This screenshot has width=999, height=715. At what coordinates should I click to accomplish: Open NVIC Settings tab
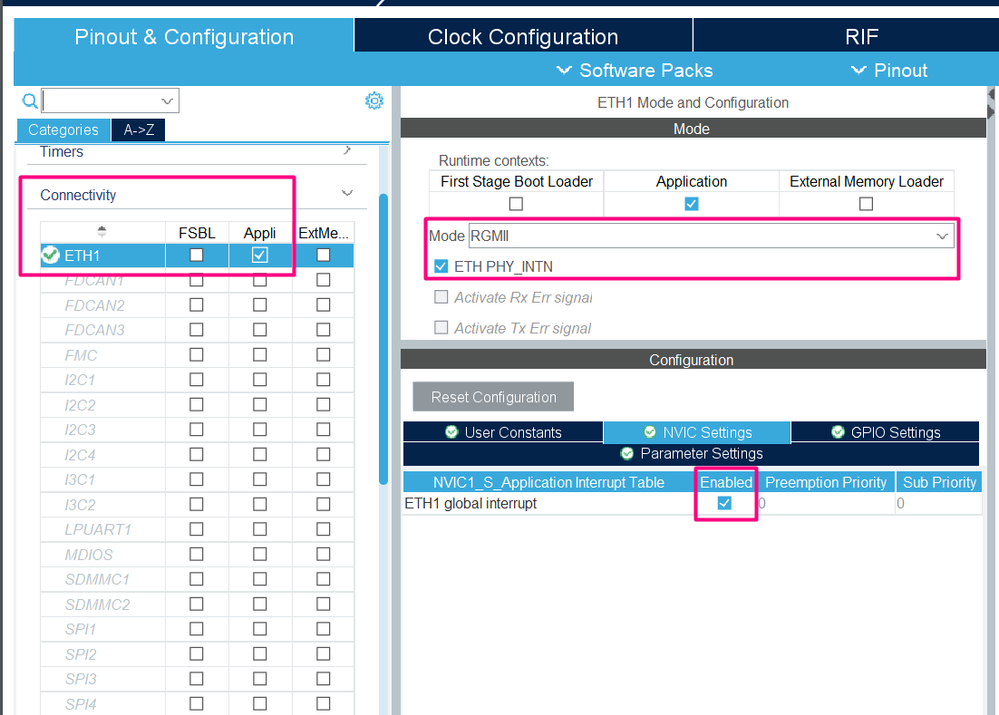click(697, 432)
